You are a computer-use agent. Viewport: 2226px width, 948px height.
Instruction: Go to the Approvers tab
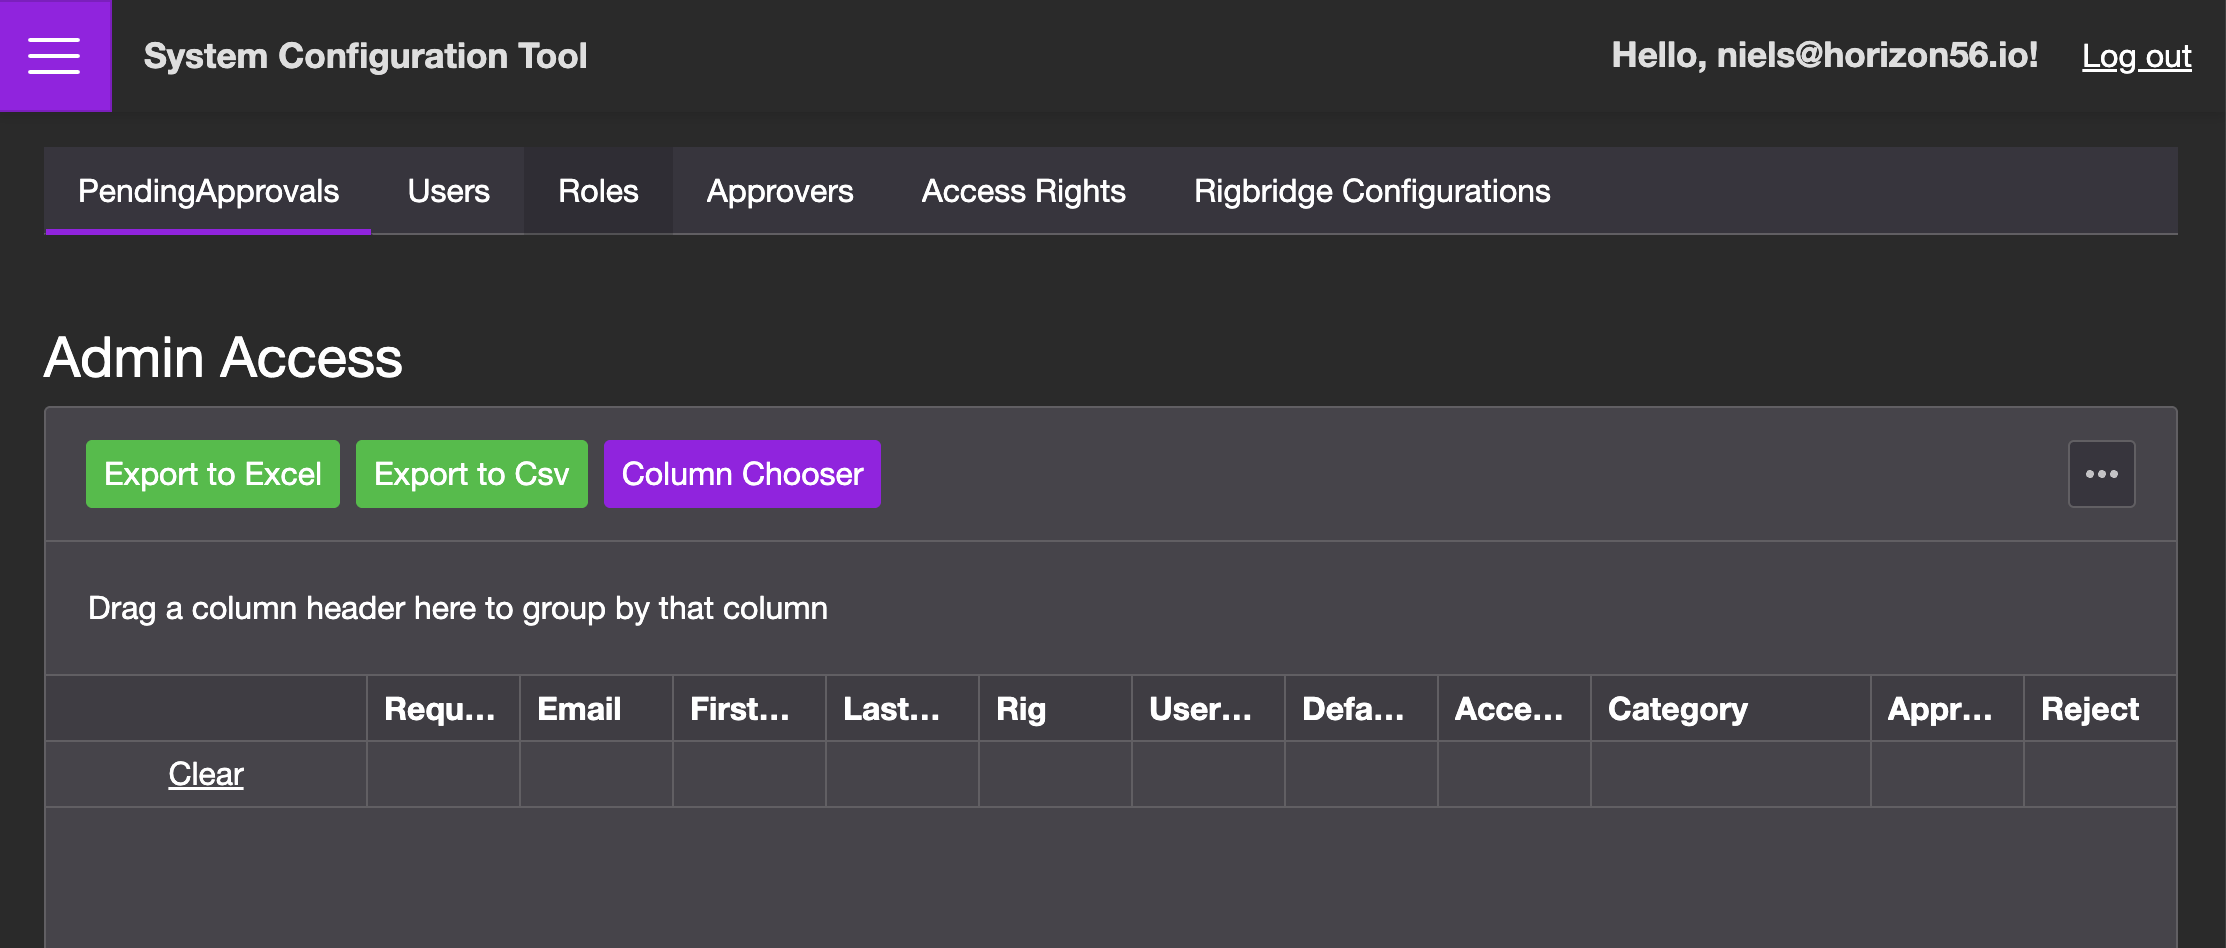click(779, 191)
